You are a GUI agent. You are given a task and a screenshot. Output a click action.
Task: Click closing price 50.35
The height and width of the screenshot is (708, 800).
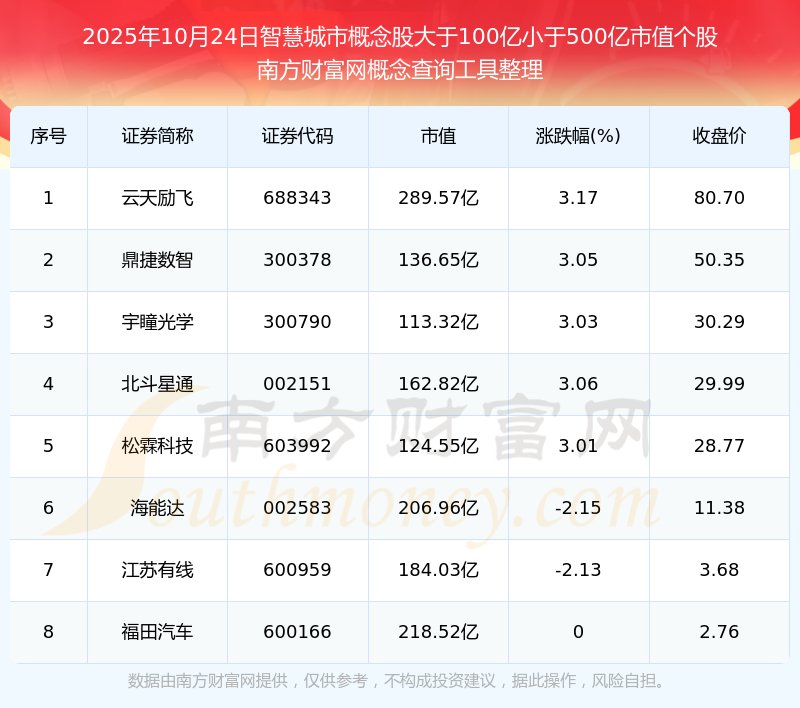[719, 260]
